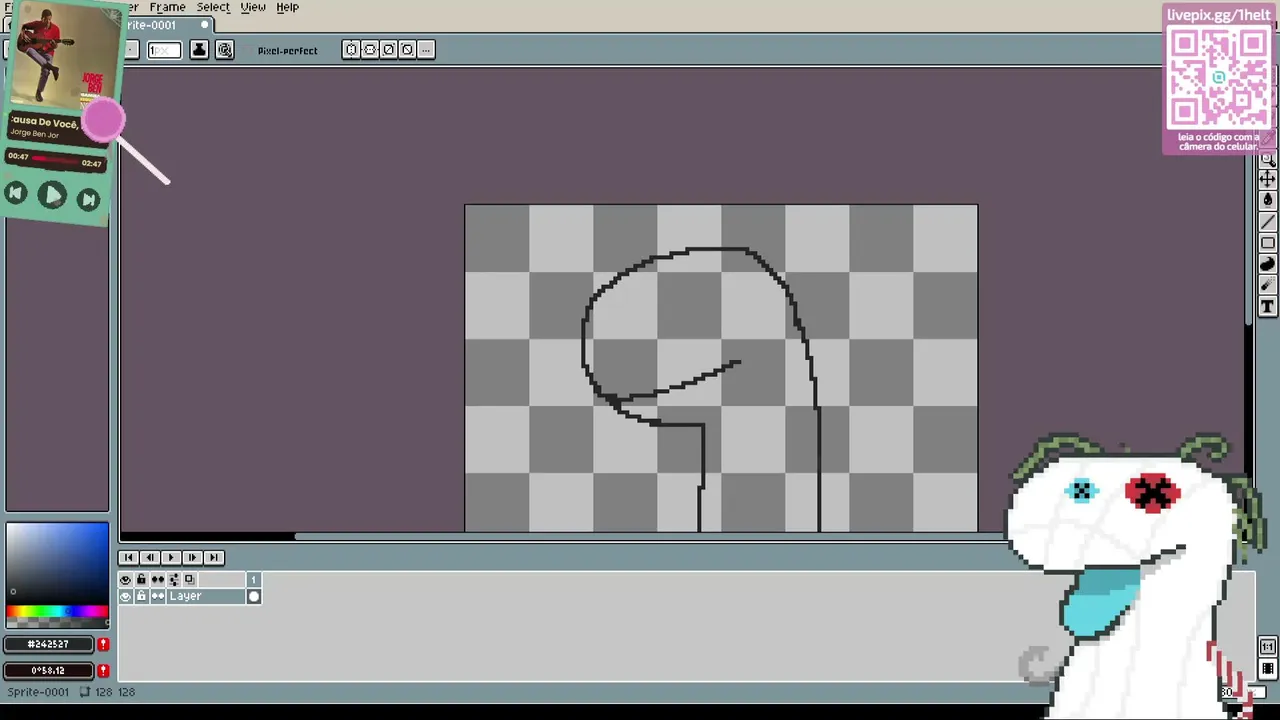Select the cel on frame 1
Viewport: 1280px width, 720px height.
point(254,597)
